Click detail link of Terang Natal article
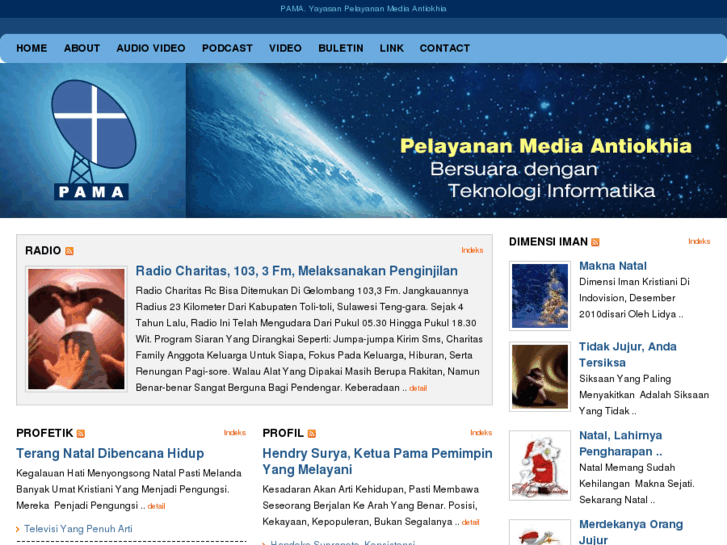This screenshot has width=727, height=545. click(x=156, y=506)
